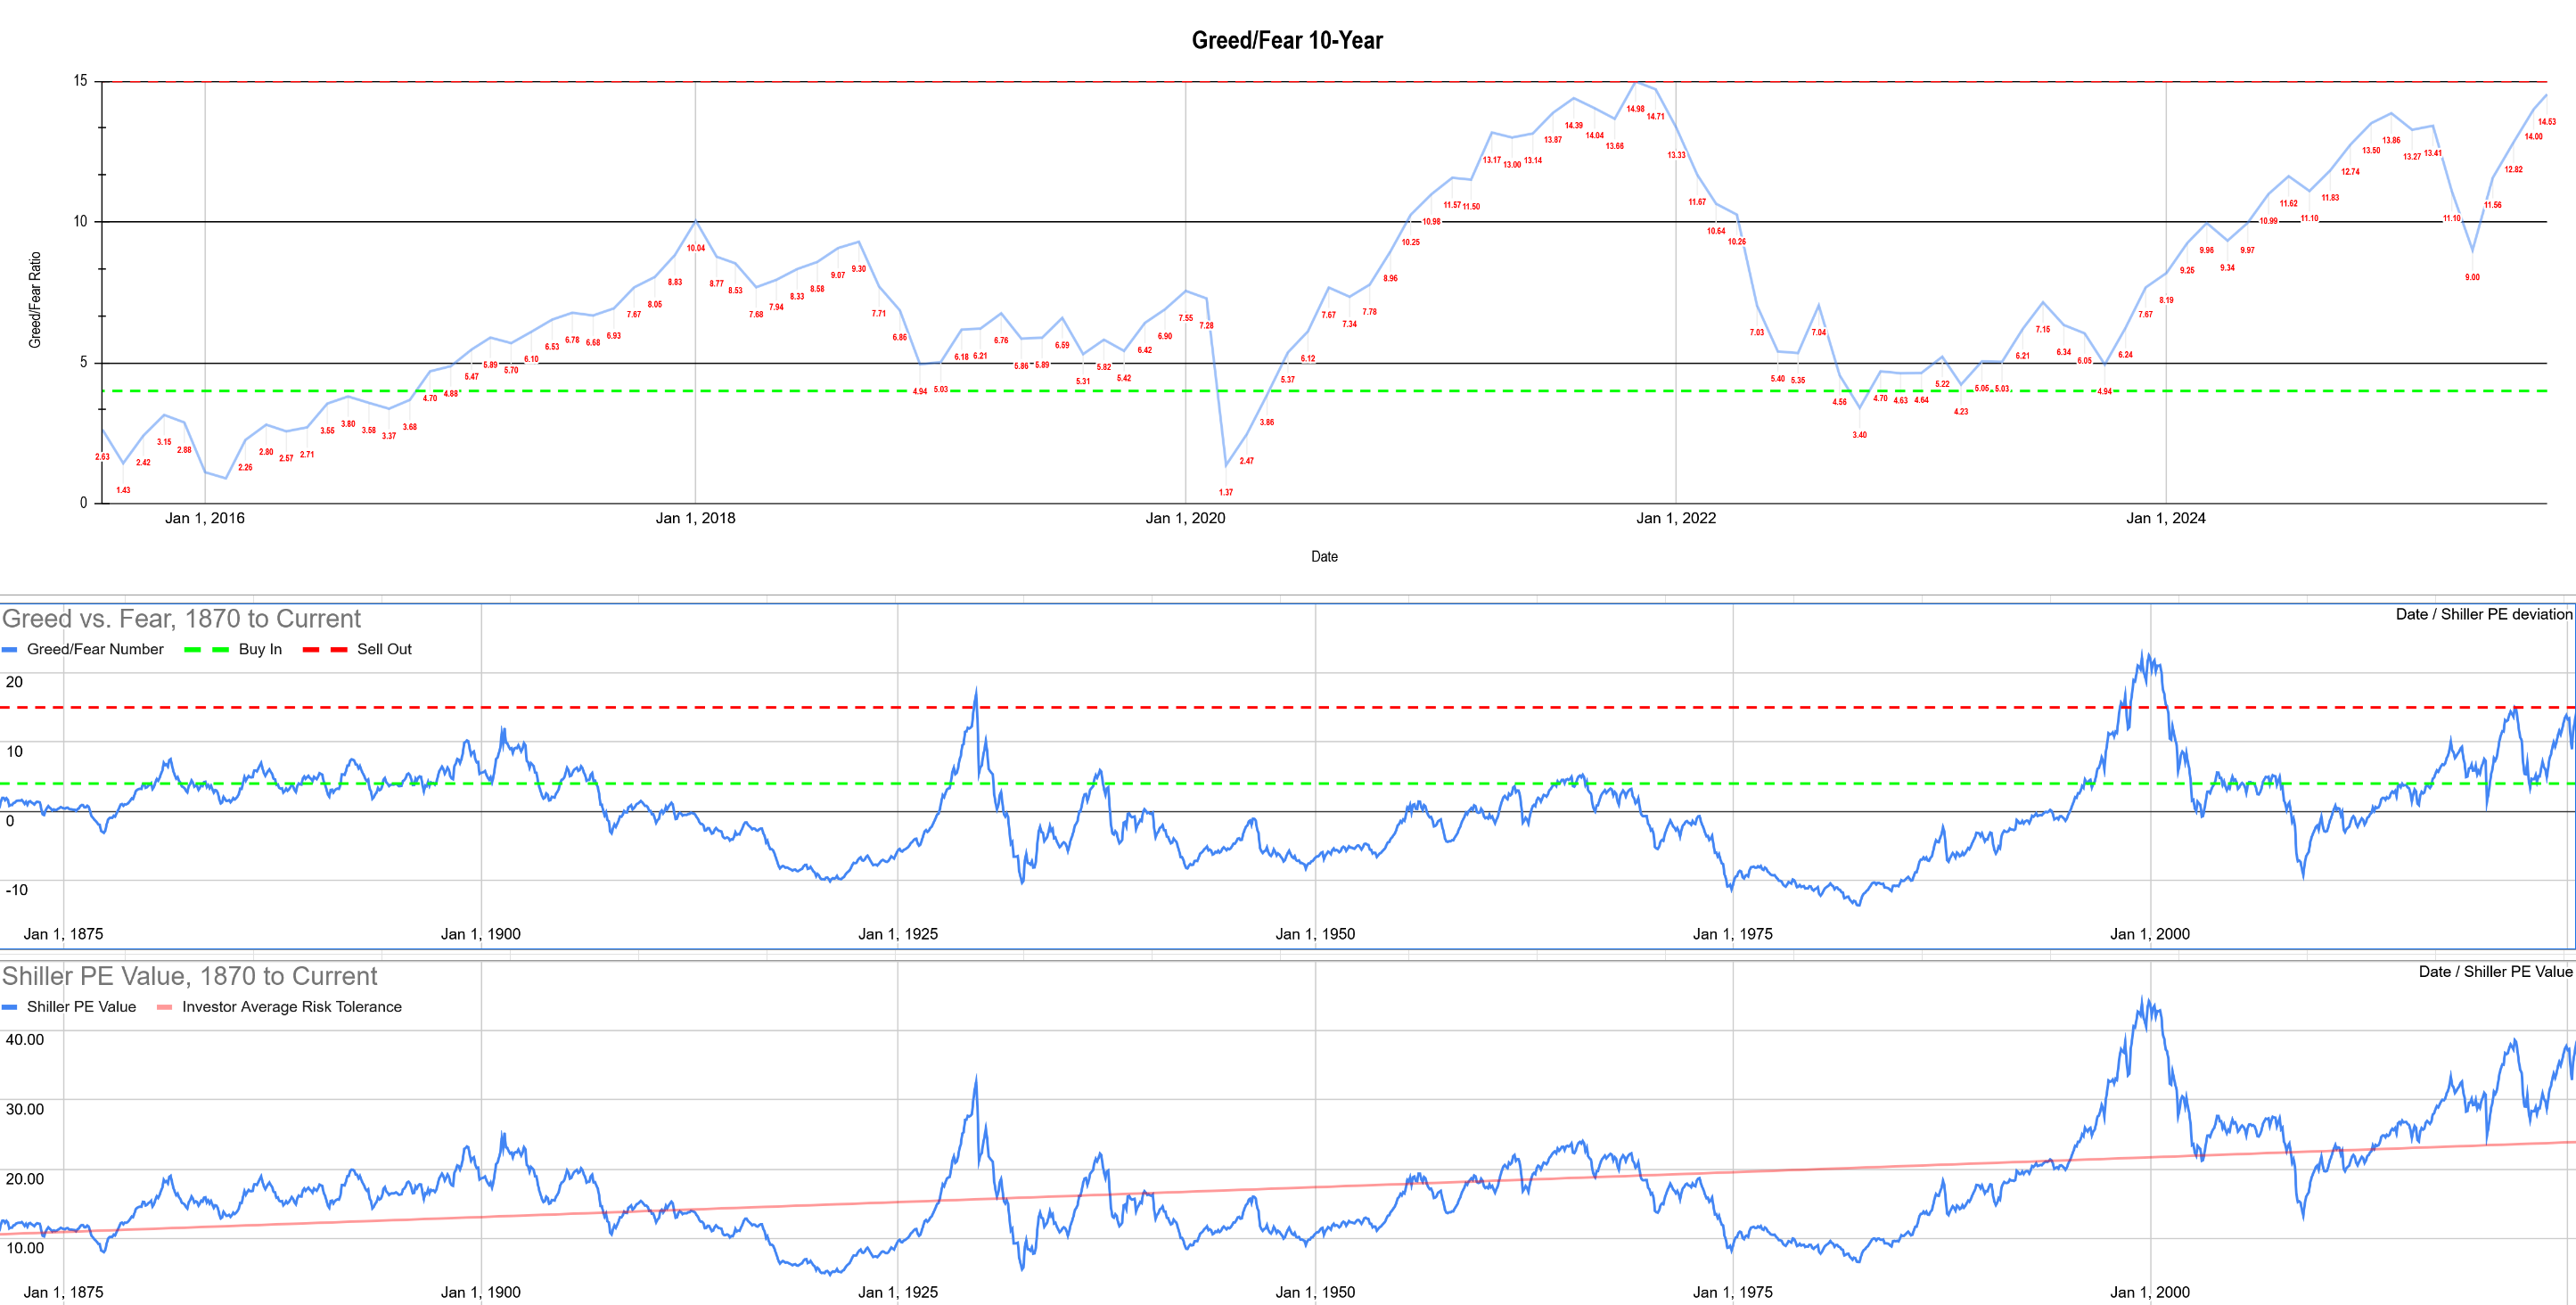Screen dimensions: 2576x1305
Task: Click the 9.30 data label
Action: tap(859, 269)
